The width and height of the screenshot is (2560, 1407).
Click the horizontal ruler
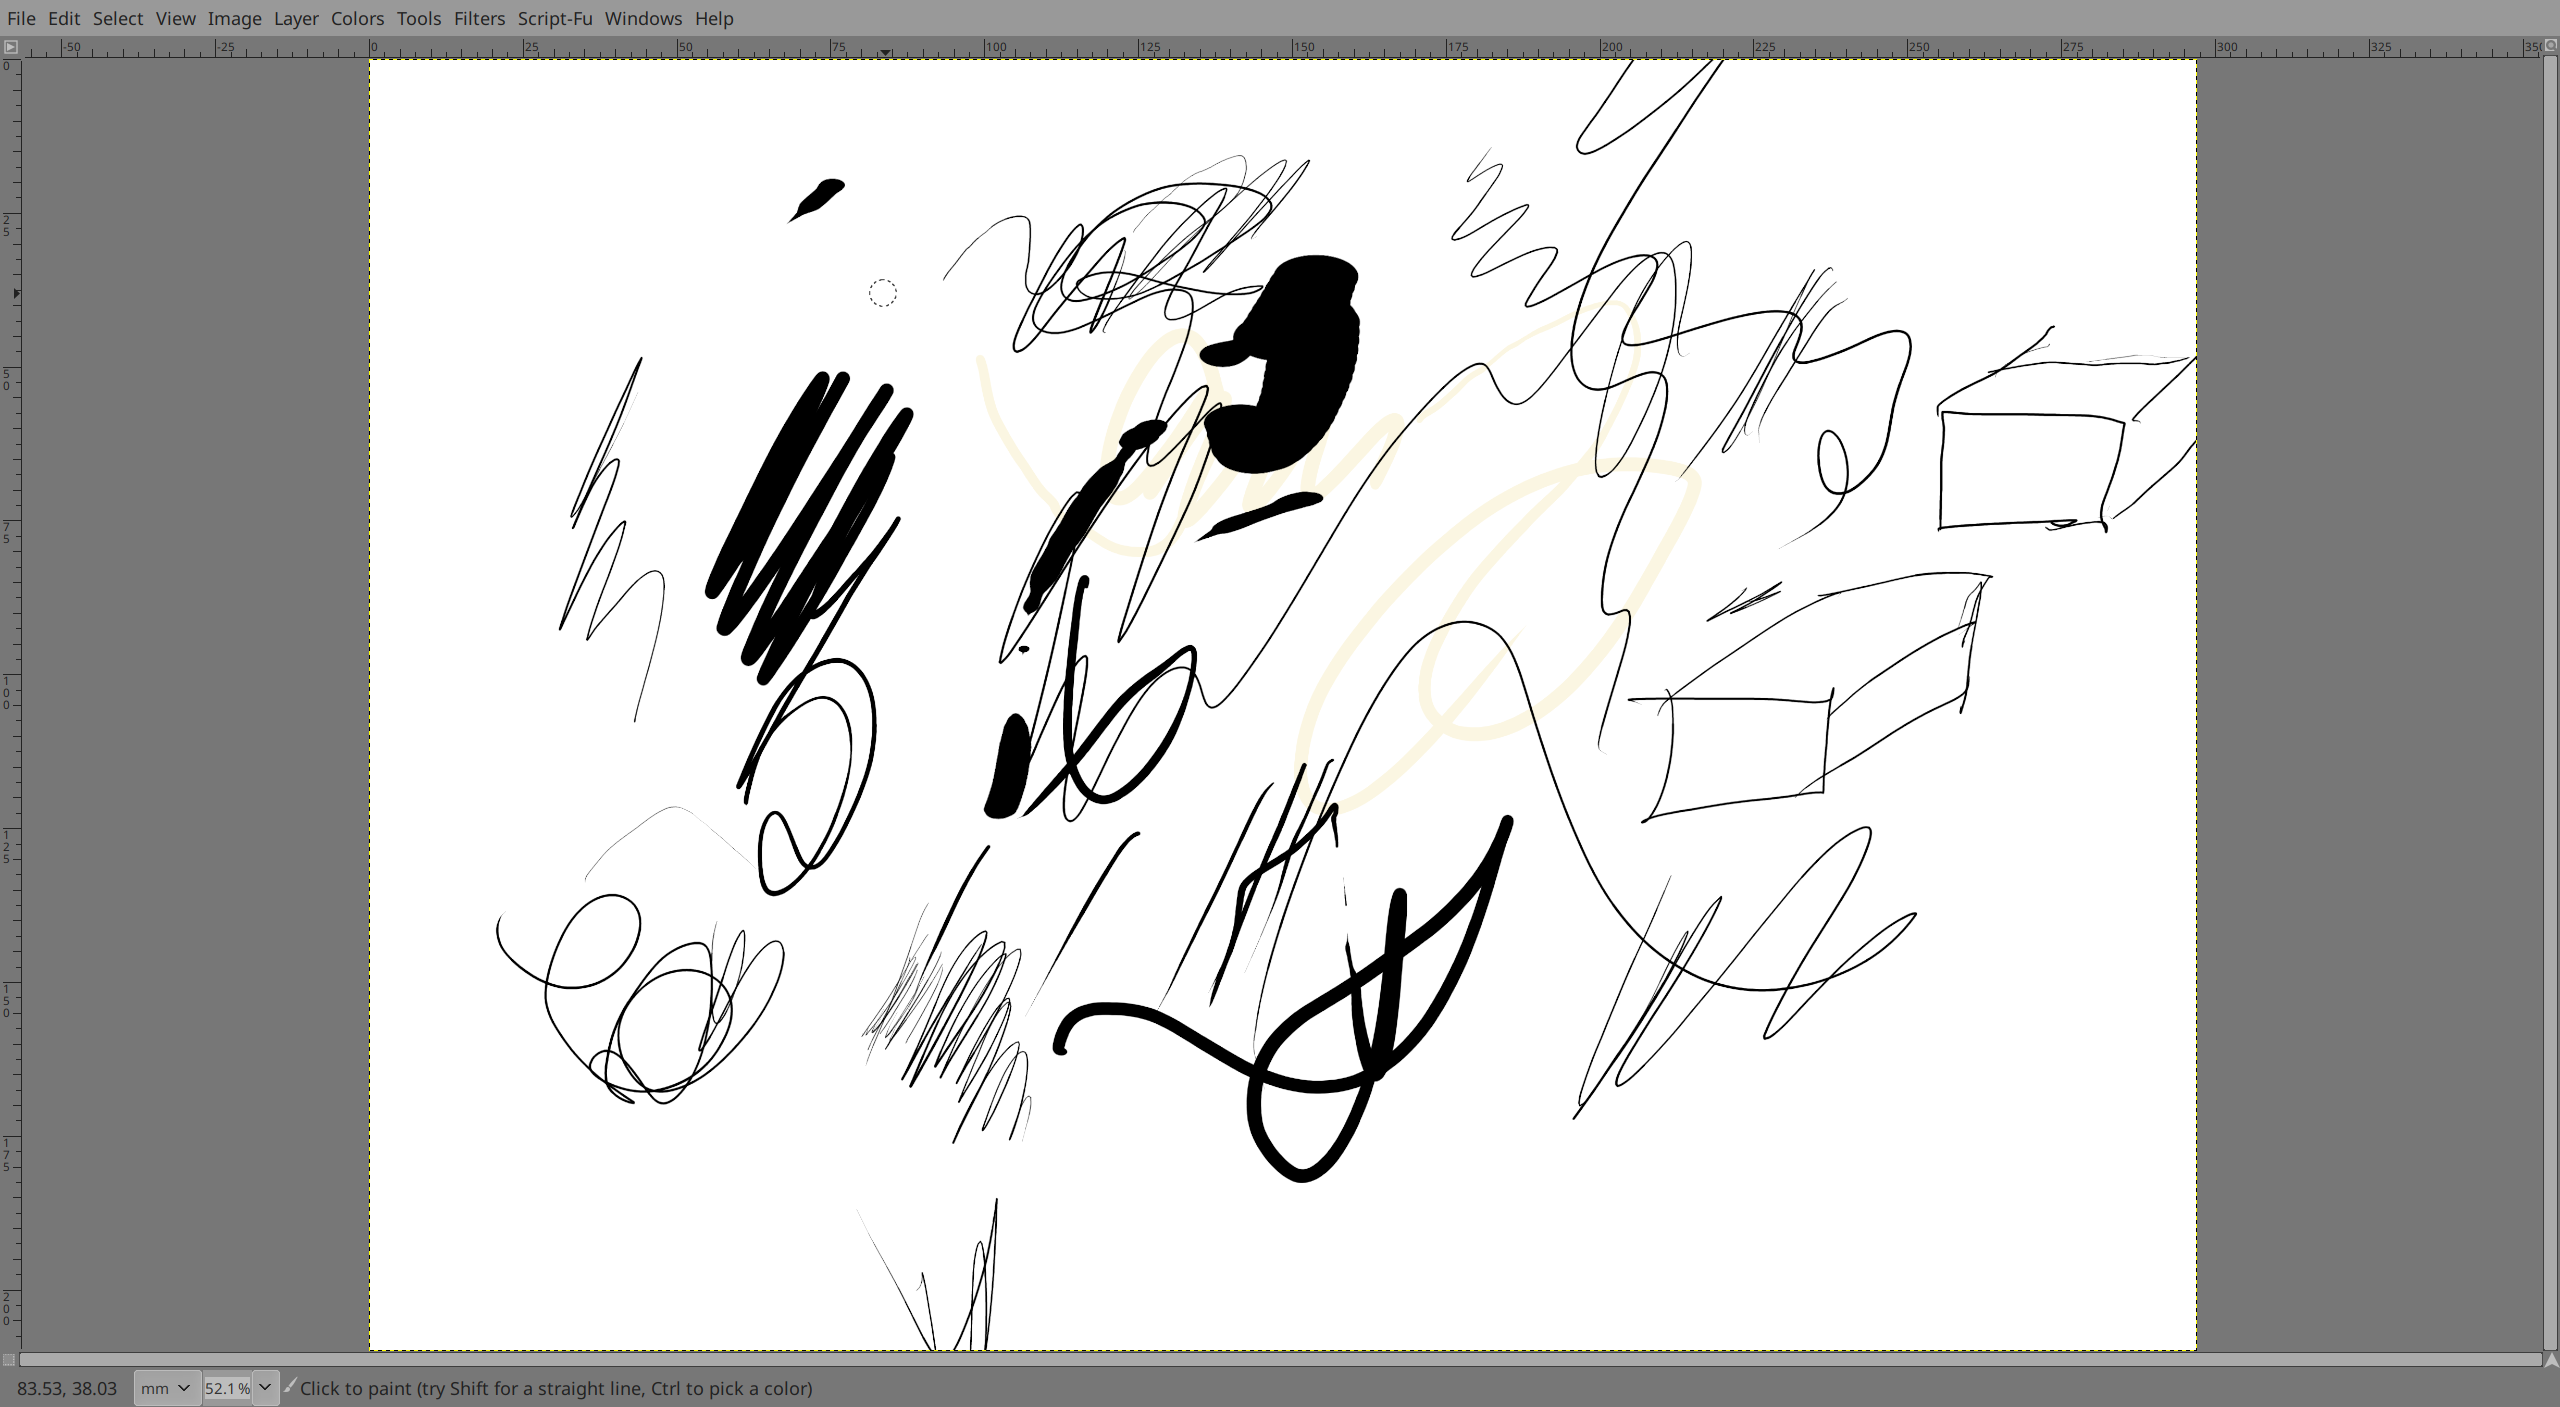[1280, 47]
